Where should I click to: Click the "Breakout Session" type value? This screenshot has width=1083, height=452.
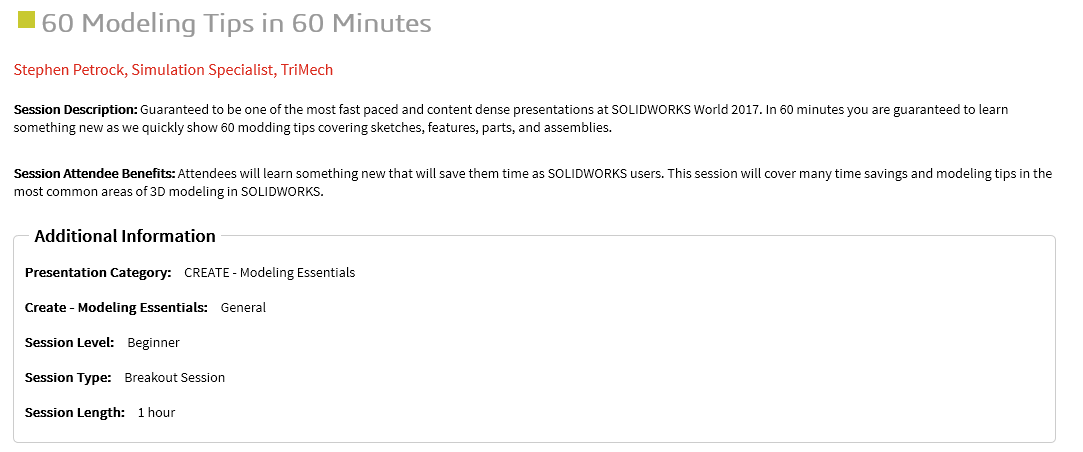[x=175, y=377]
